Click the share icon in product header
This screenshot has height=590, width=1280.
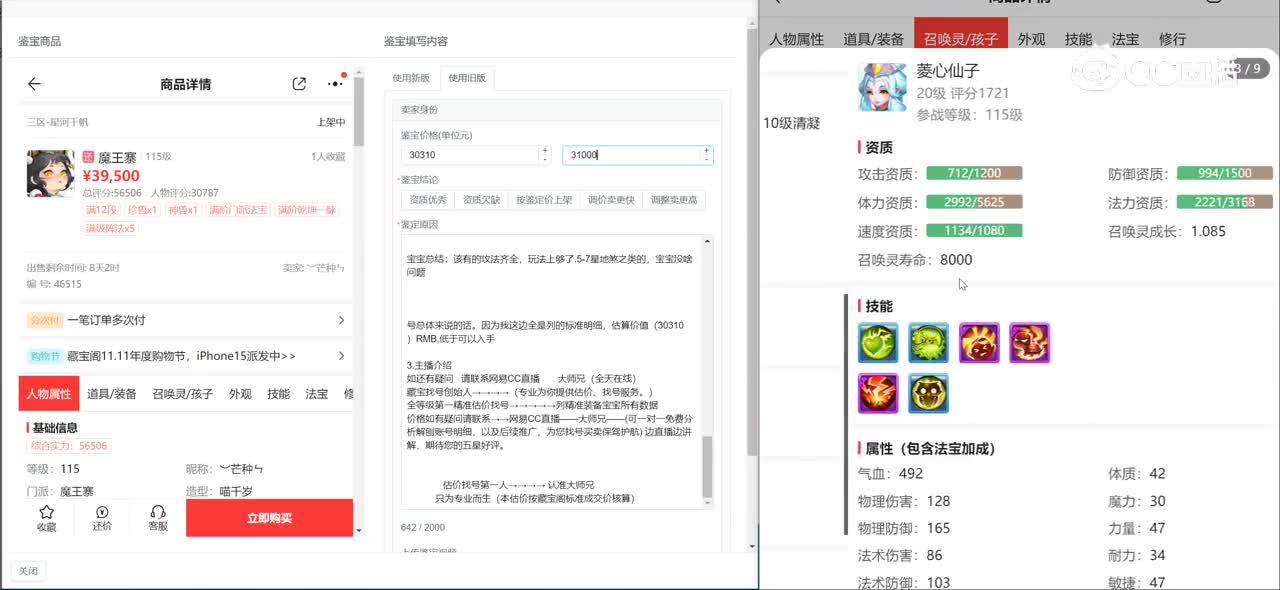click(x=299, y=84)
